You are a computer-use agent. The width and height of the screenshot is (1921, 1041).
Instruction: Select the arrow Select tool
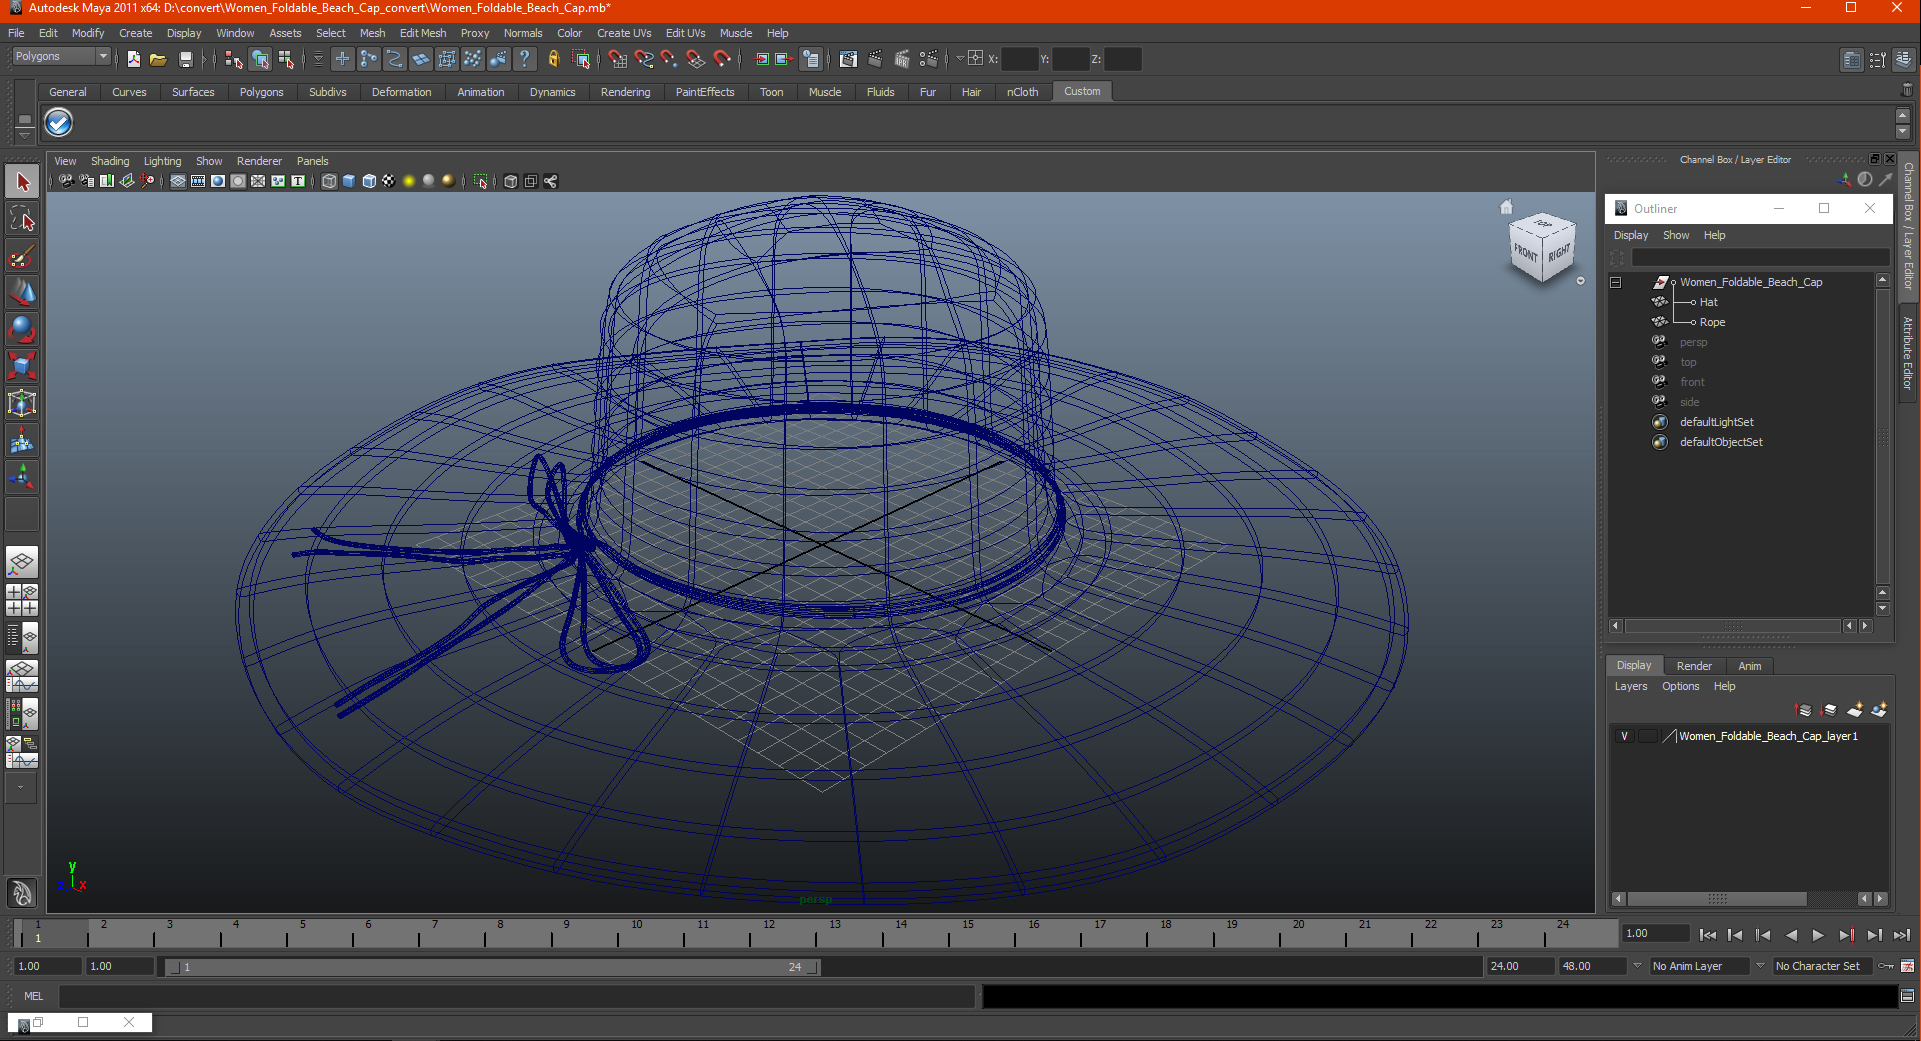(22, 182)
